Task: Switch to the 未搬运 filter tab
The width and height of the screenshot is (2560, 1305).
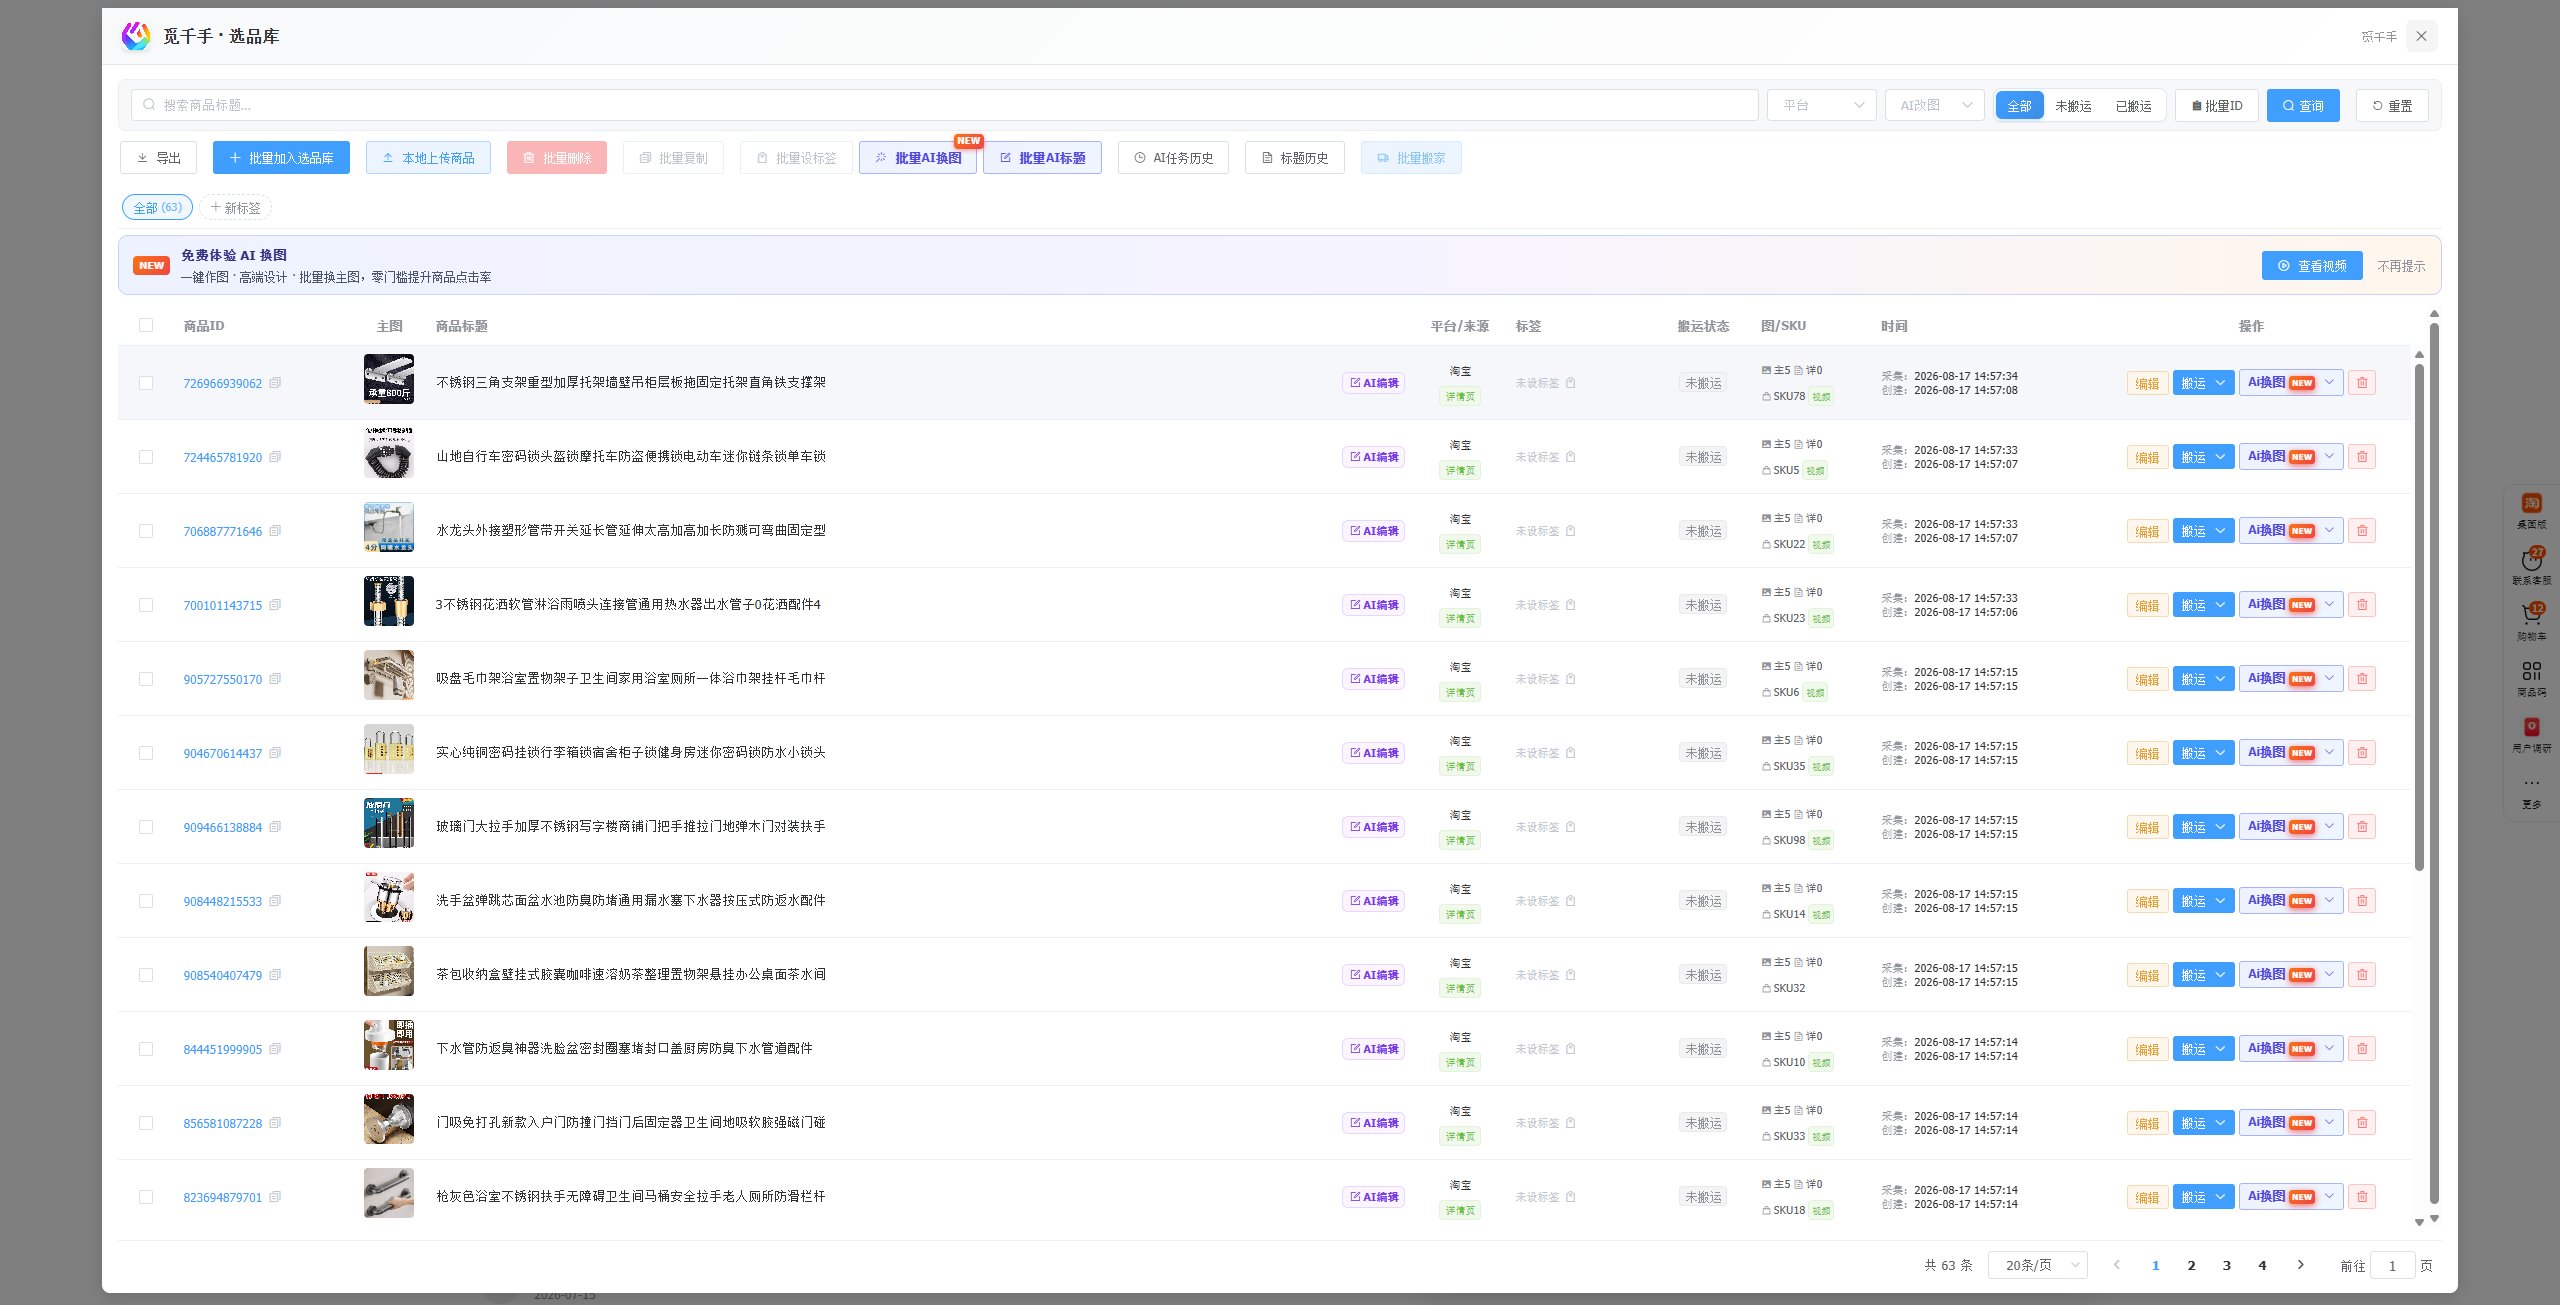Action: tap(2073, 106)
